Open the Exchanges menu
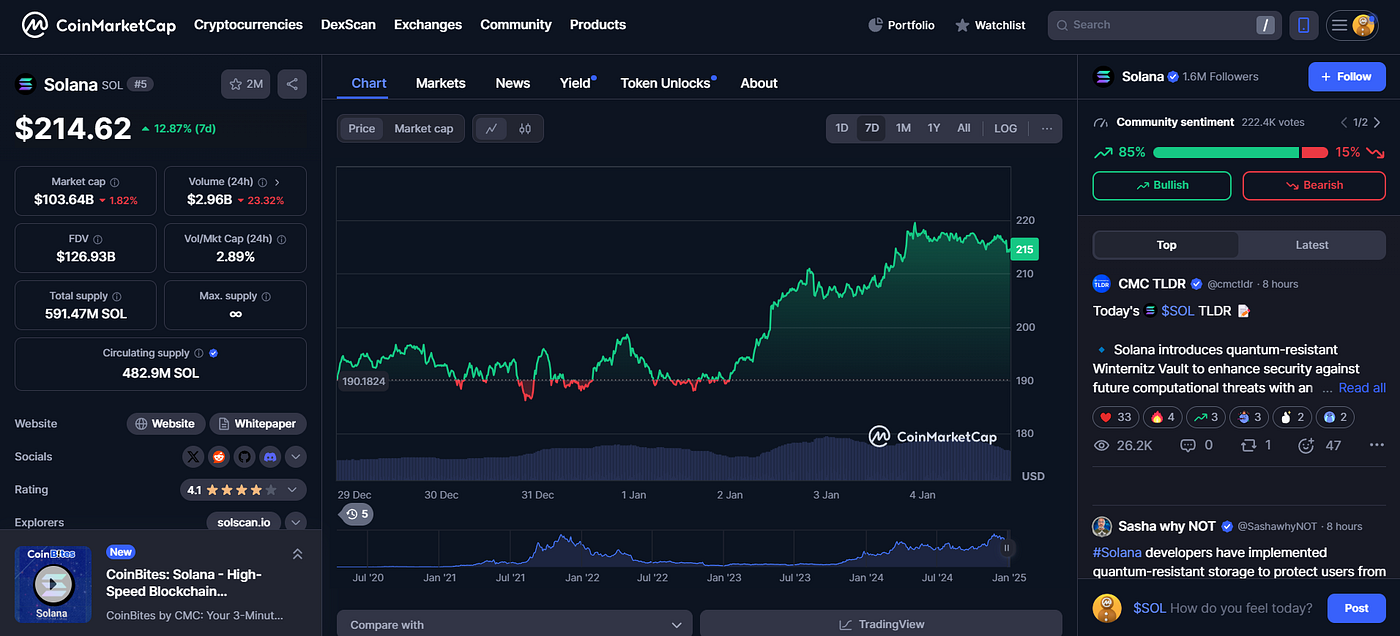This screenshot has width=1400, height=636. pyautogui.click(x=428, y=25)
